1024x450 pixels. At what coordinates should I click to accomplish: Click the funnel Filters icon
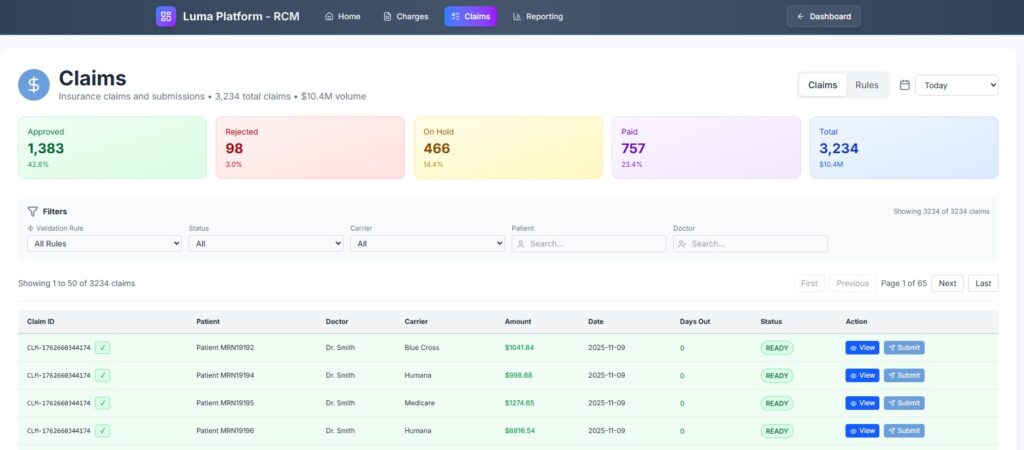point(33,212)
